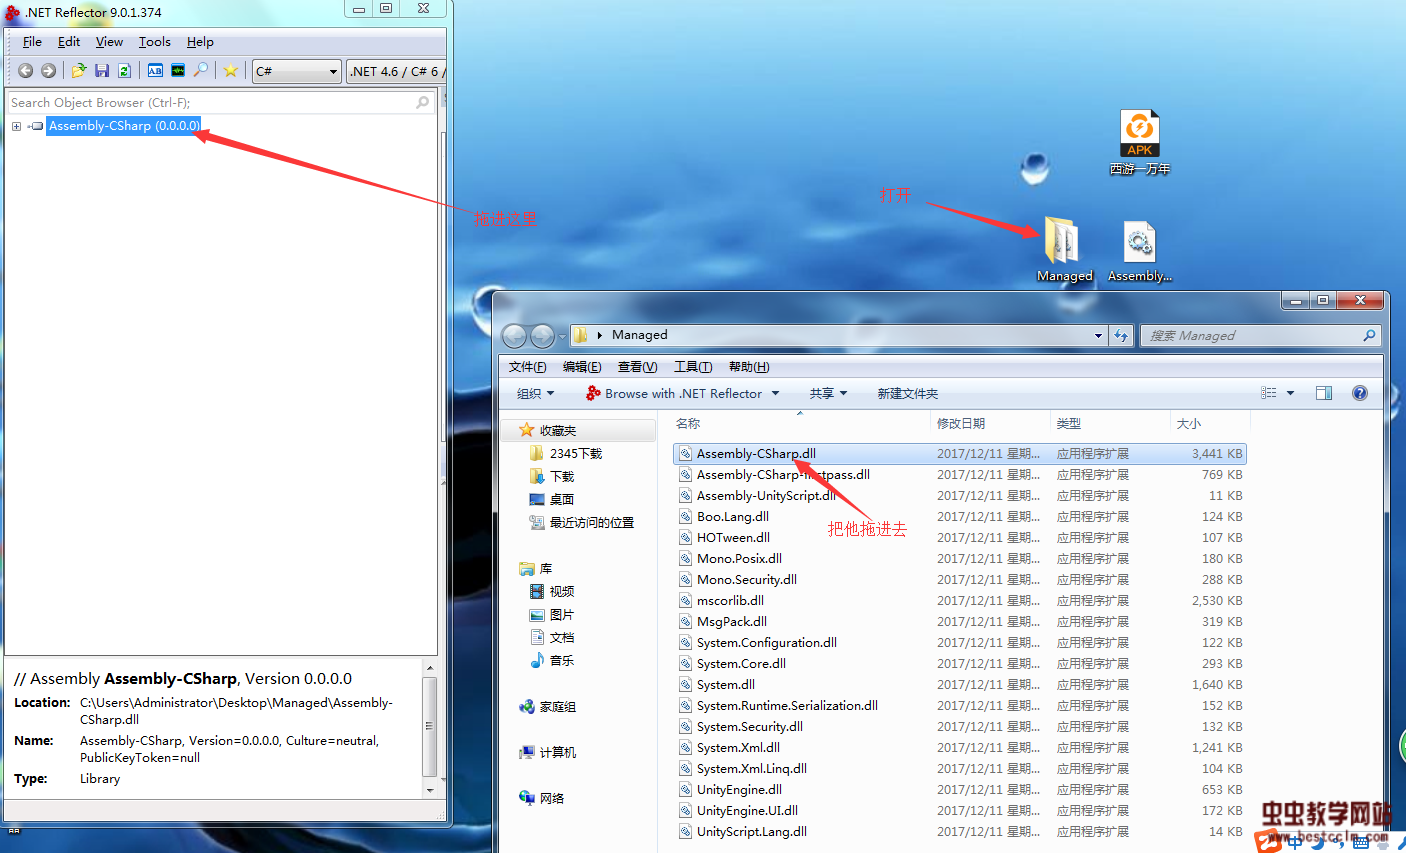Image resolution: width=1406 pixels, height=853 pixels.
Task: Open the view options dropdown arrow
Action: pos(1290,393)
